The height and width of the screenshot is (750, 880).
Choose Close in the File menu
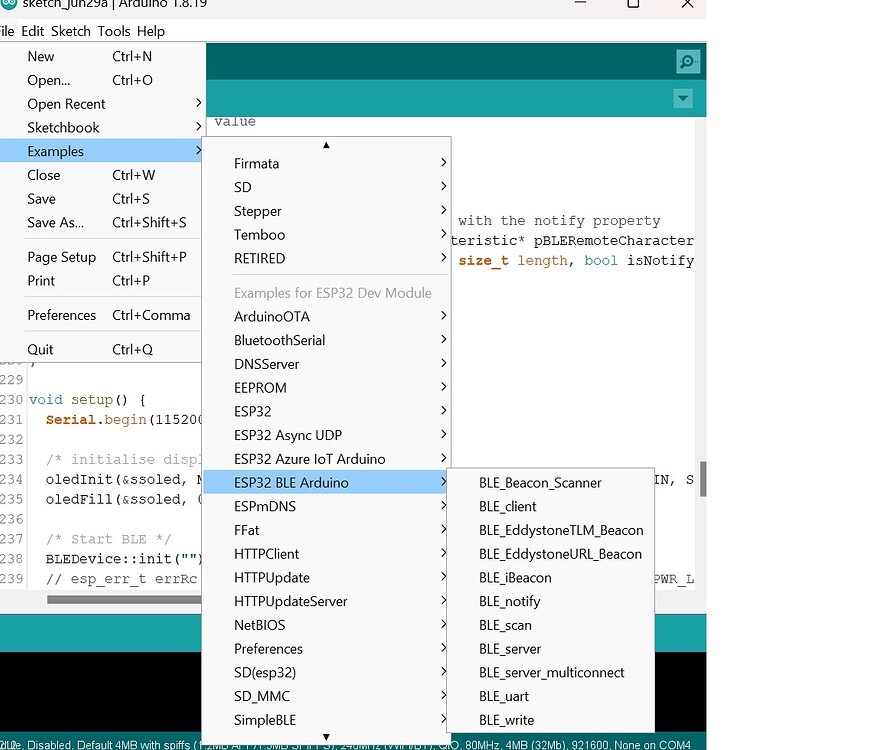(x=100, y=175)
